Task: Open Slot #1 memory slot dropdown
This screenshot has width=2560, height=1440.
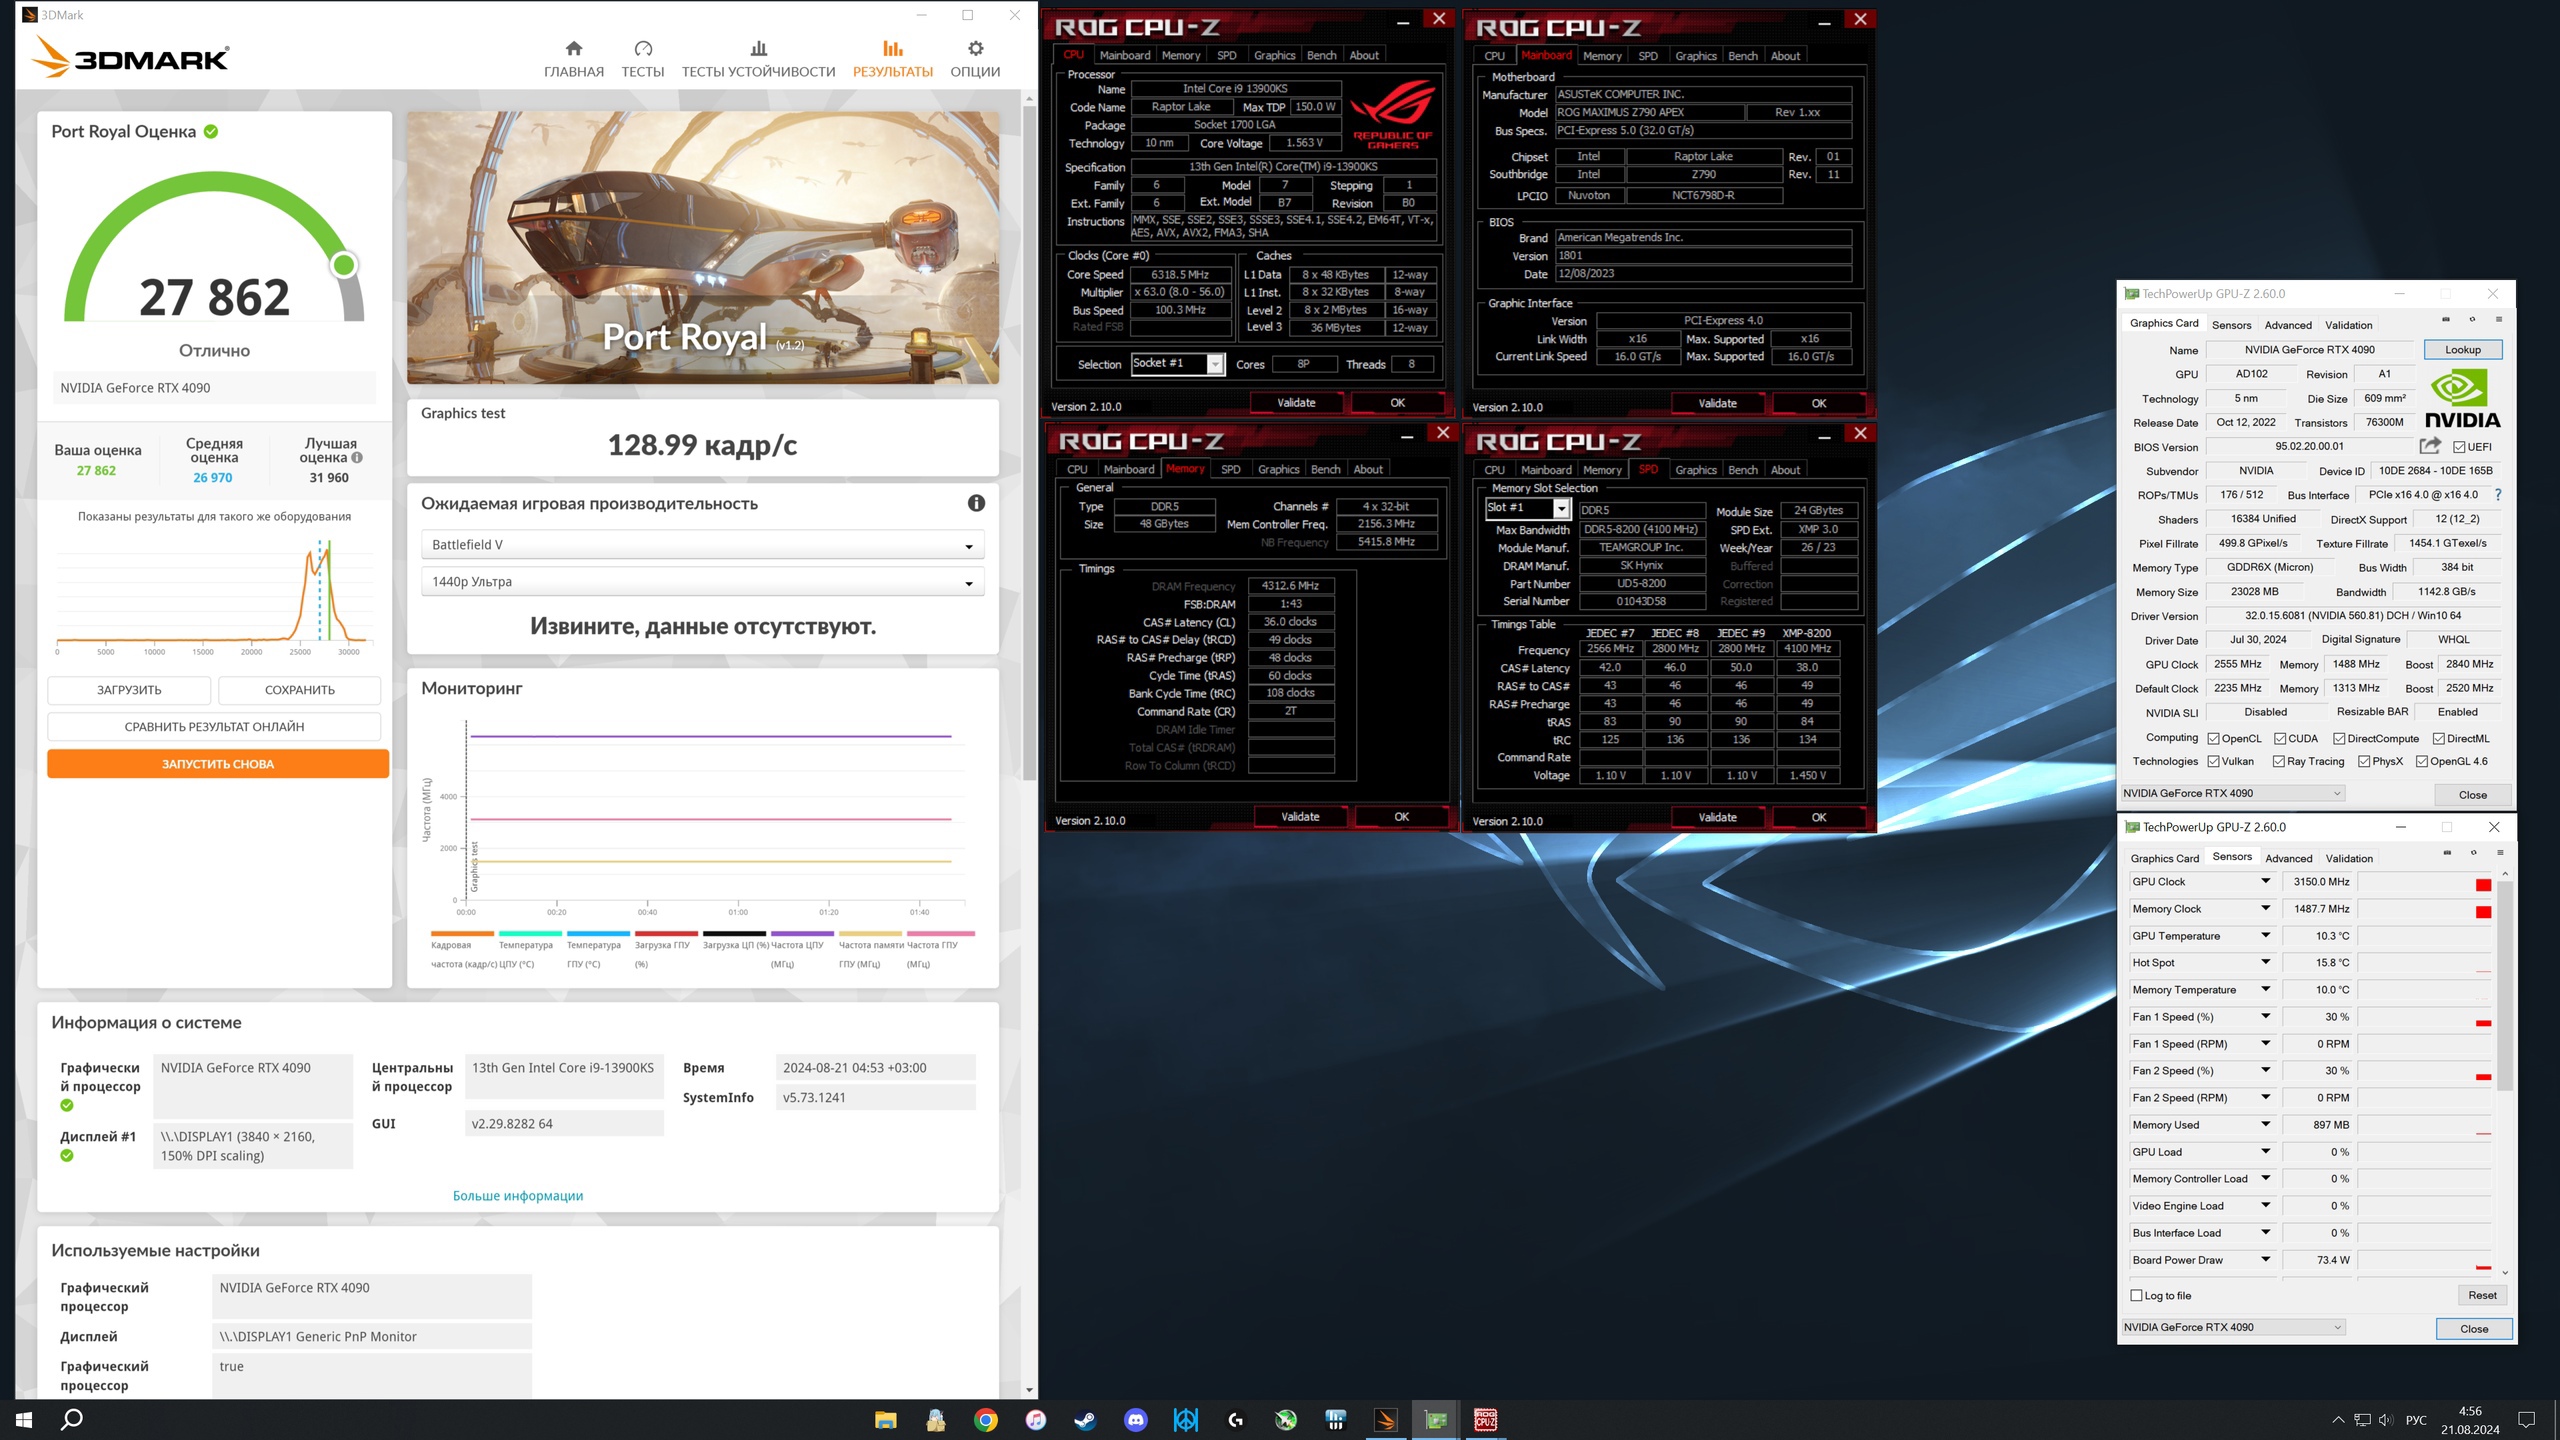Action: click(x=1527, y=508)
